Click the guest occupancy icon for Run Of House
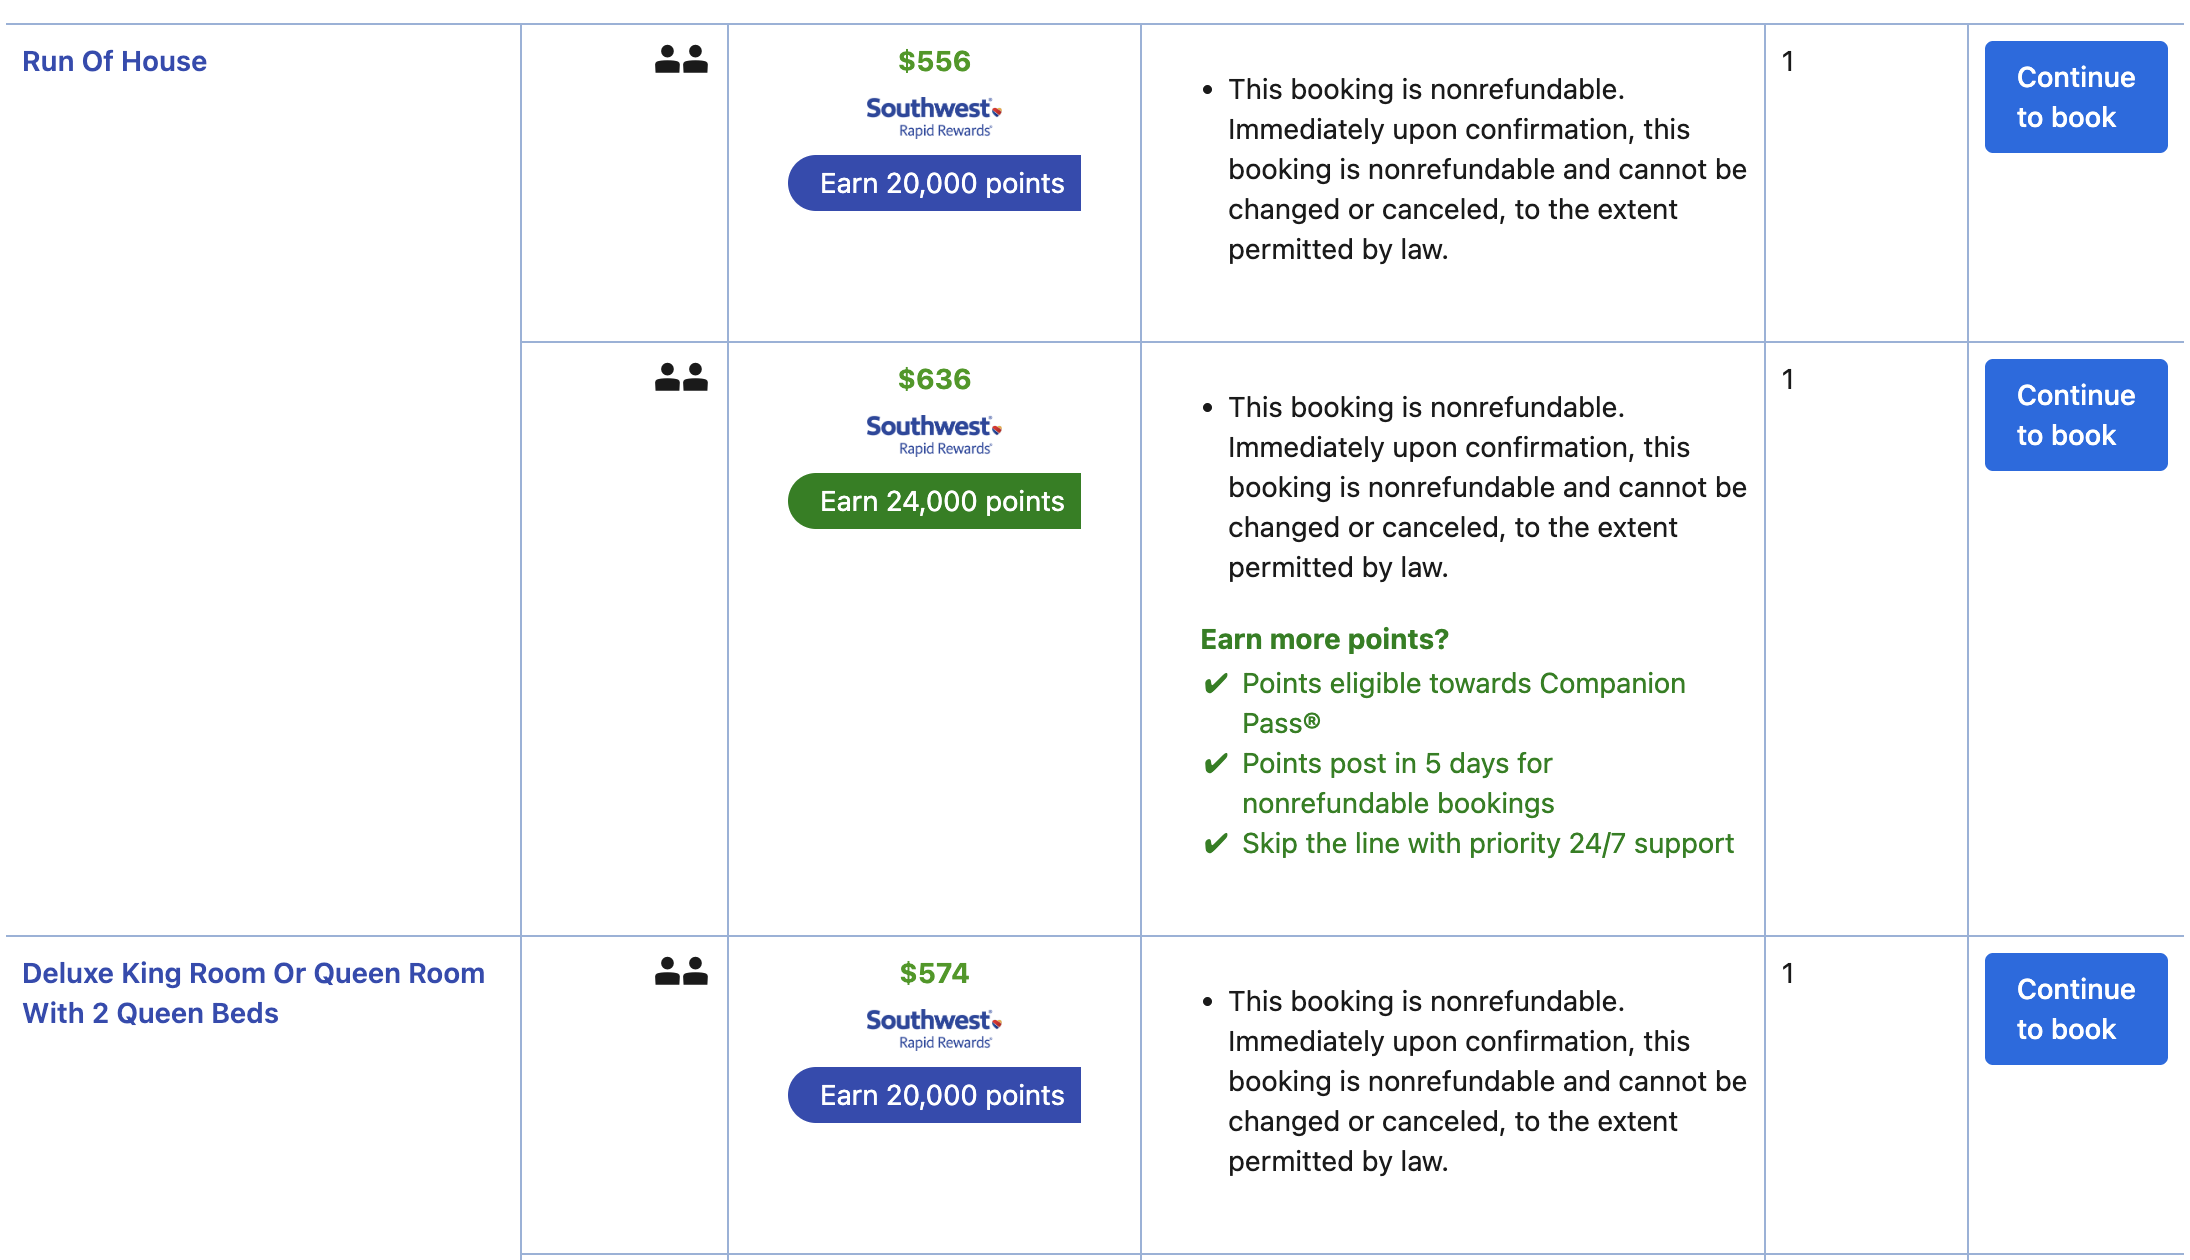Viewport: 2190px width, 1260px height. 680,60
